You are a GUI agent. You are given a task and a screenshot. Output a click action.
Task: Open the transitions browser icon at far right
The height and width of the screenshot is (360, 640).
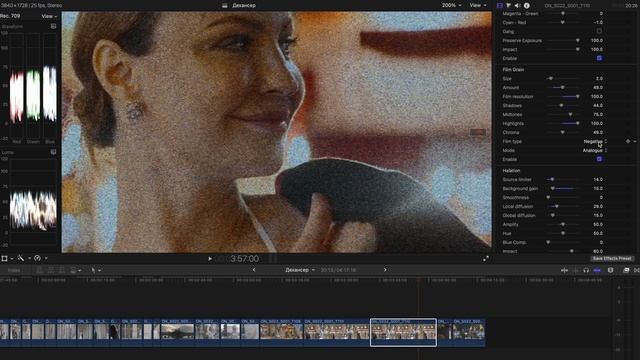point(637,270)
